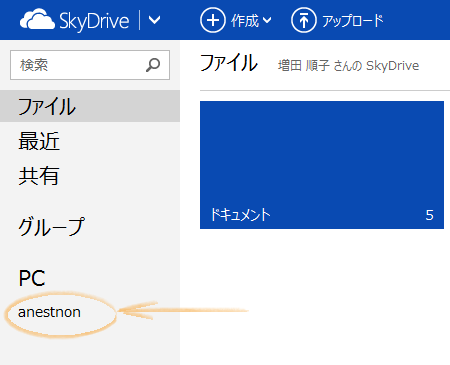Image resolution: width=450 pixels, height=365 pixels.
Task: Open the dropdown chevron beside SkyDrive
Action: pyautogui.click(x=154, y=20)
